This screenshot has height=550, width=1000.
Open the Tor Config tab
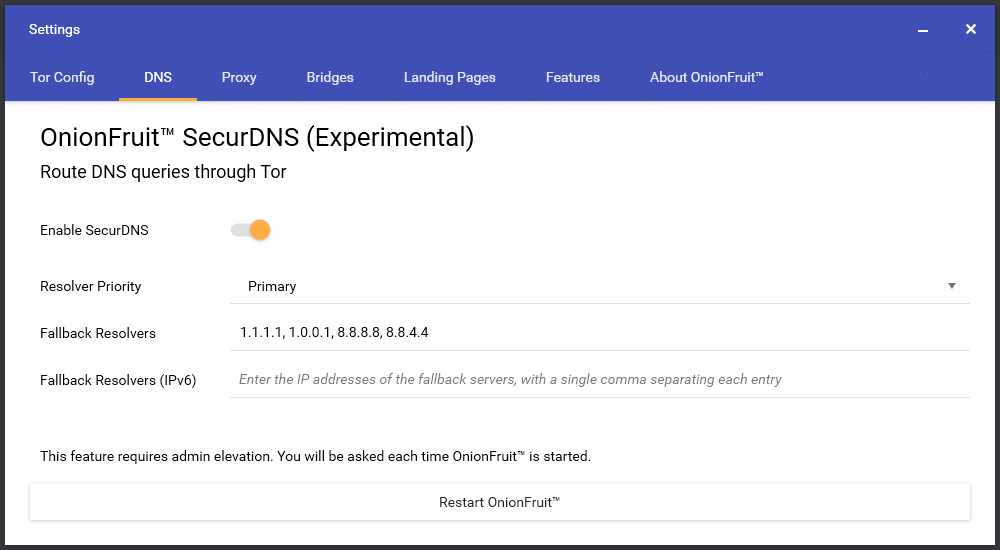point(62,77)
